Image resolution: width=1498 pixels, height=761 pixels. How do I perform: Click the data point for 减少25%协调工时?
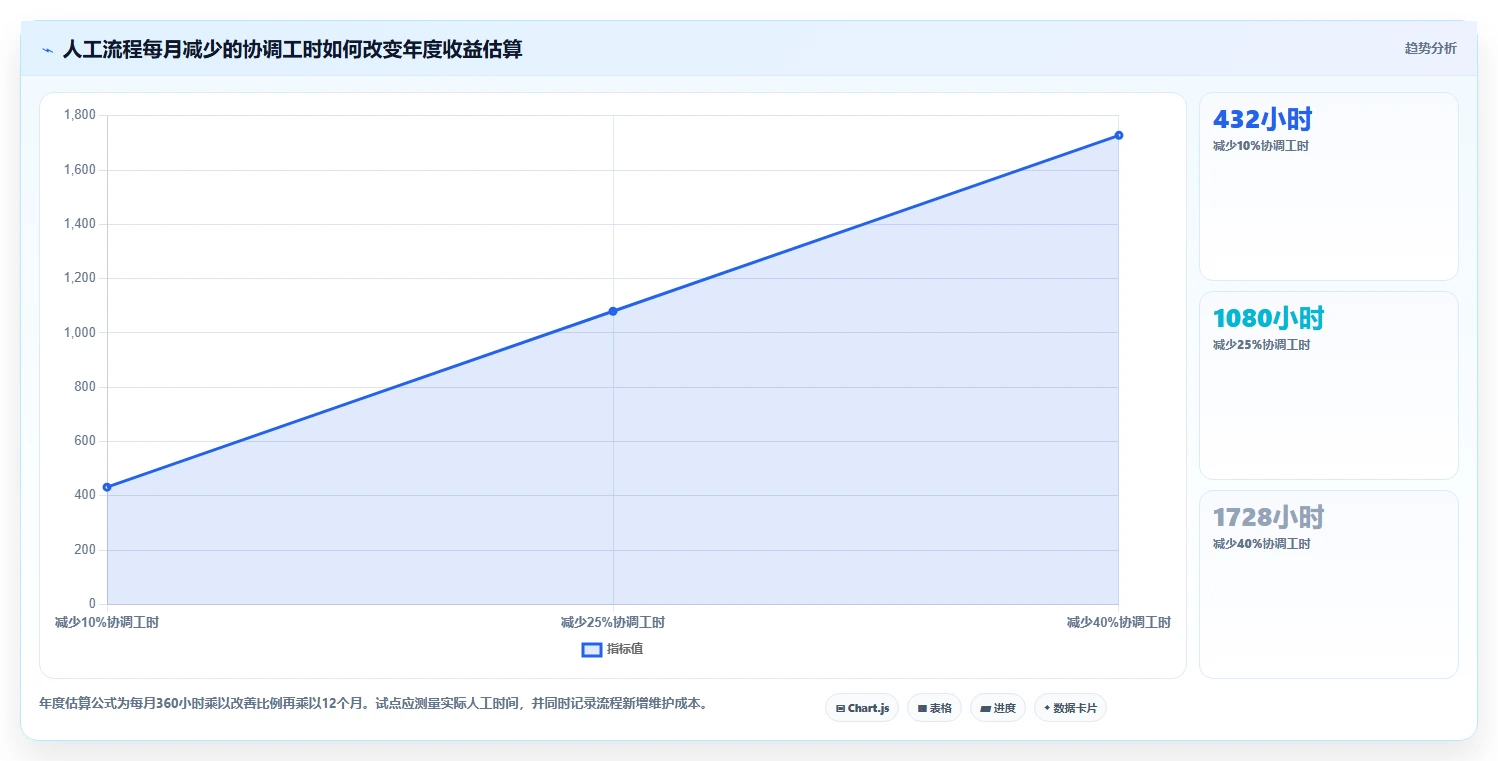613,311
